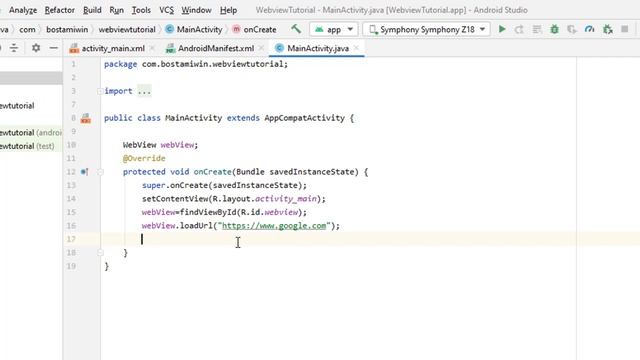Select the MainActivity.java tab
This screenshot has width=640, height=360.
(x=318, y=48)
